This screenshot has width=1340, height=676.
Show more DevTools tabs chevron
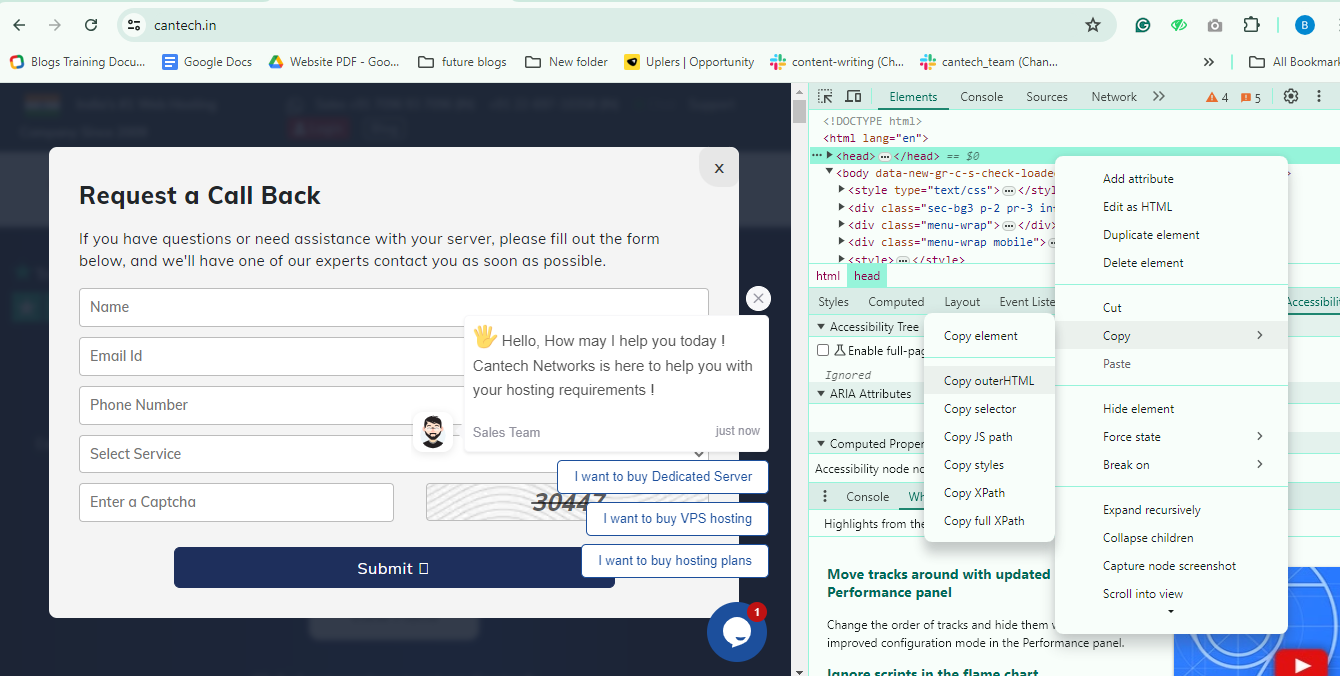[1159, 97]
